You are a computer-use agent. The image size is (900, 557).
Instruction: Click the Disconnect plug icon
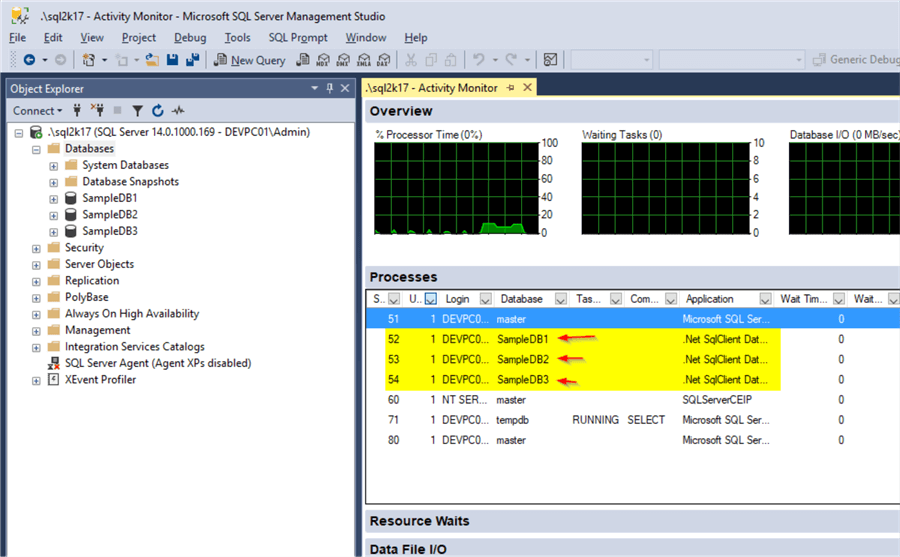(98, 111)
